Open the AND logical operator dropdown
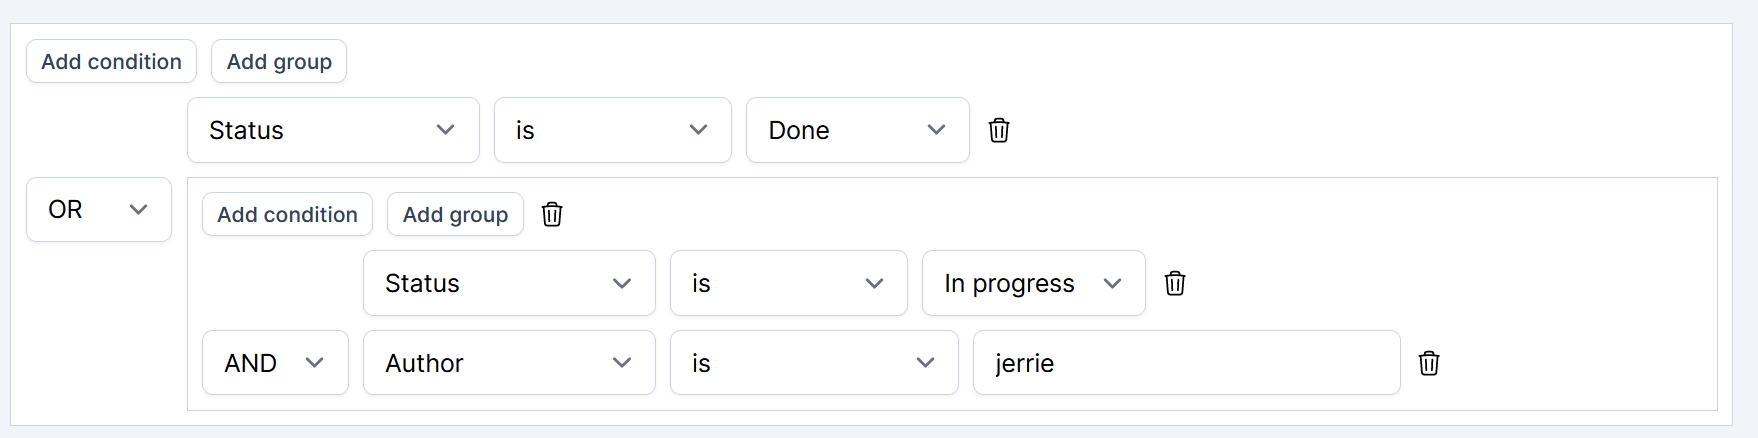Image resolution: width=1758 pixels, height=438 pixels. pos(275,363)
